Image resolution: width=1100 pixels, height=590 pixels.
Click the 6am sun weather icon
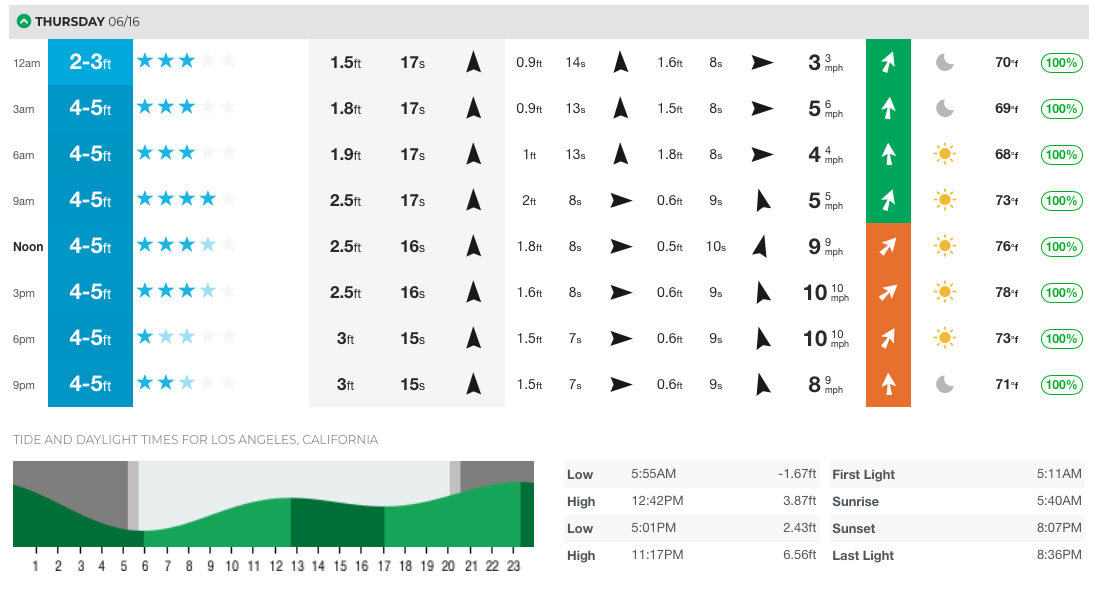pos(944,154)
